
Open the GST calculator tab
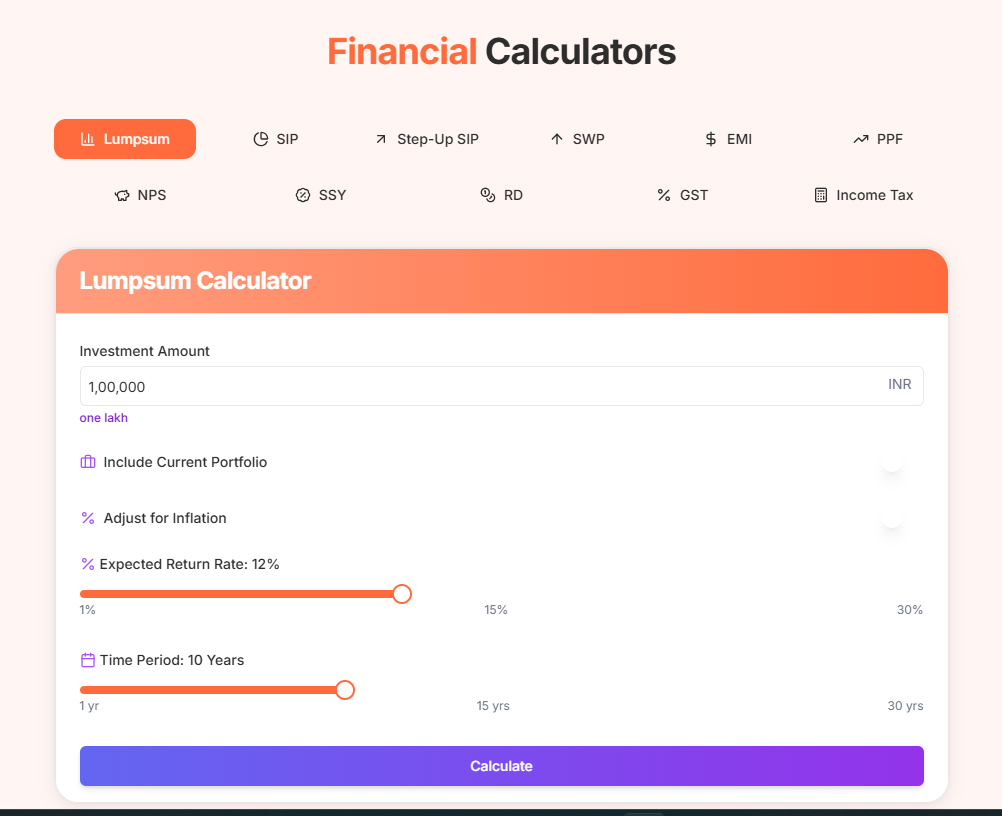tap(682, 196)
